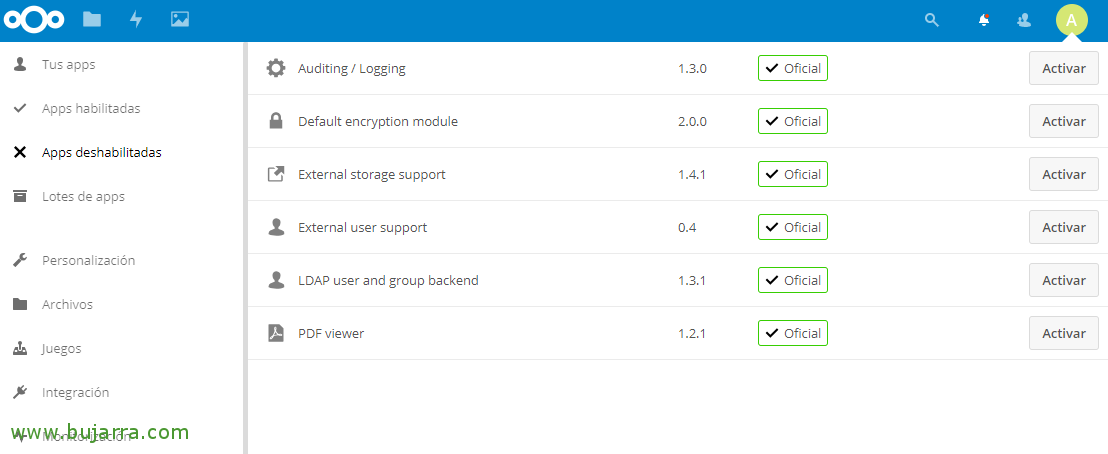
Task: Enable LDAP user and group backend
Action: point(1063,280)
